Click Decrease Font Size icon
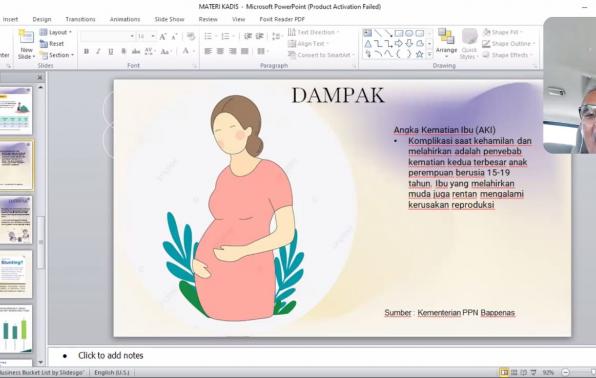This screenshot has width=596, height=378. 174,37
